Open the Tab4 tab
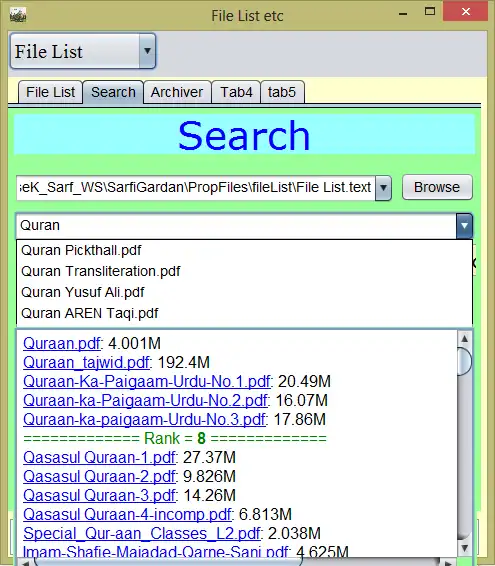 pos(236,92)
